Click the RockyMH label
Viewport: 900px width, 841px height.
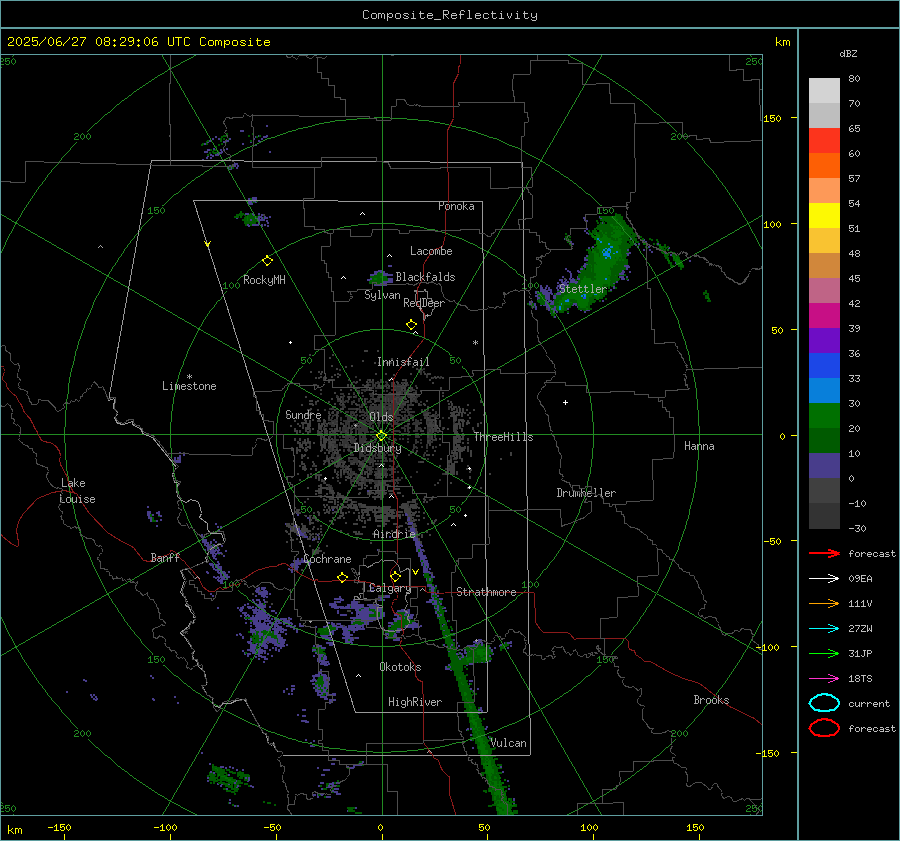click(264, 280)
